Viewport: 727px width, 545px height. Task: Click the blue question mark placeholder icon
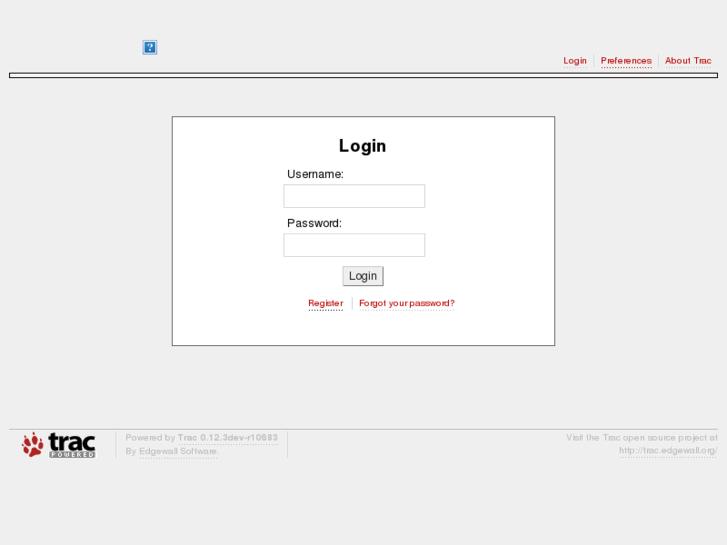[150, 47]
